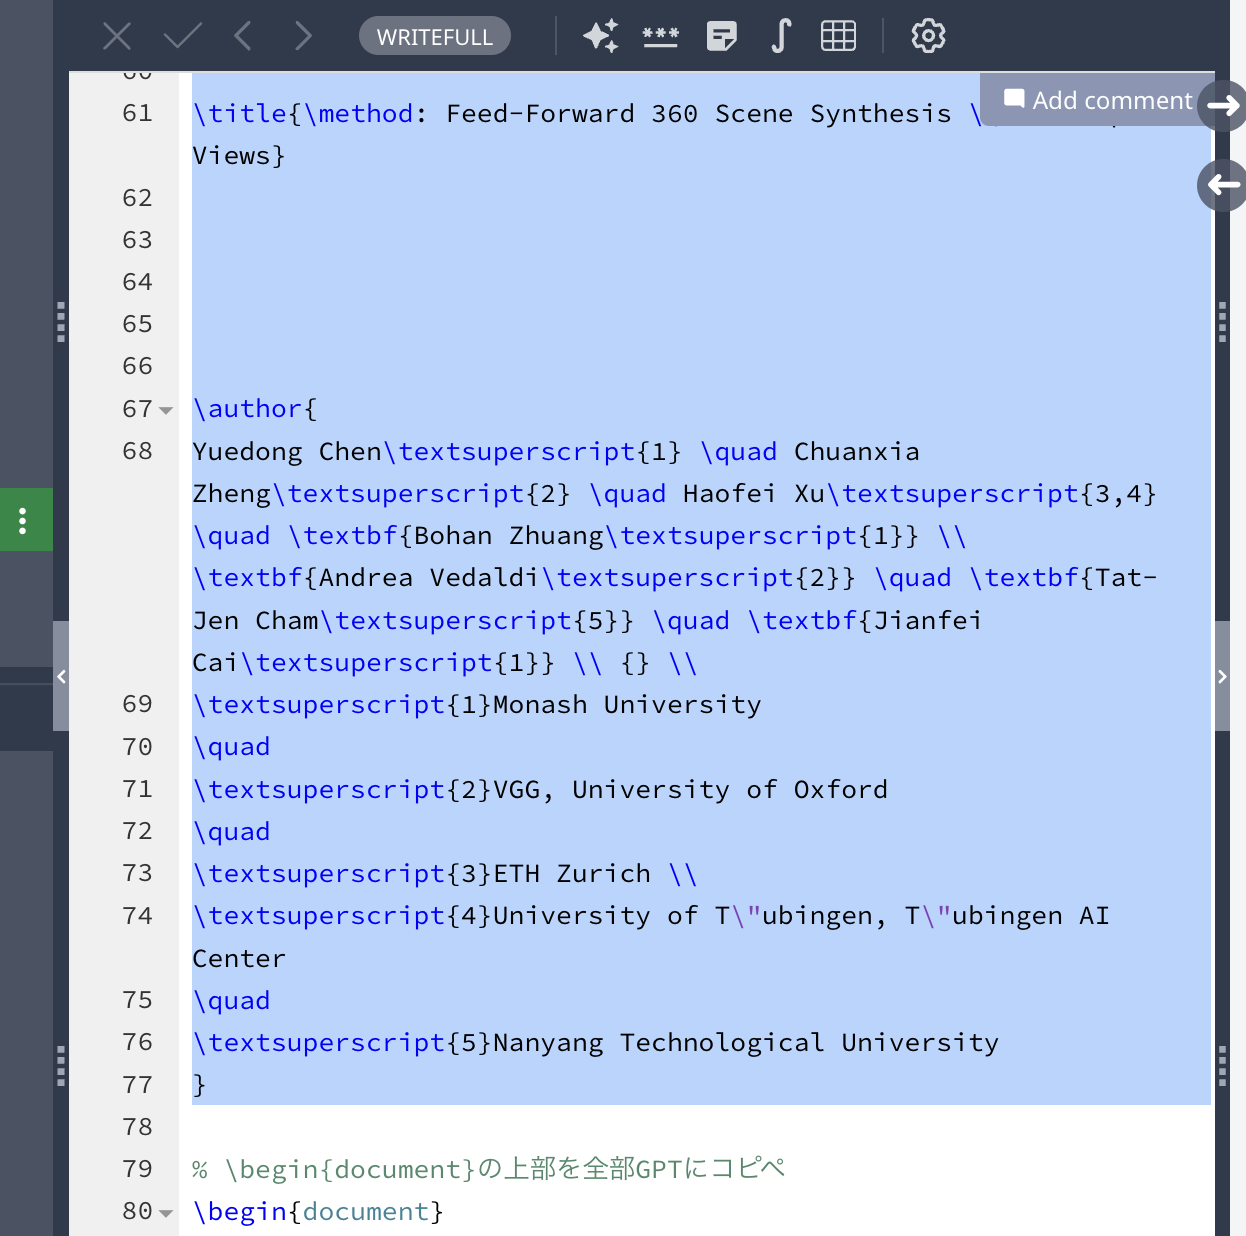This screenshot has height=1236, width=1246.
Task: Open the note/abstract generator icon
Action: 721,36
